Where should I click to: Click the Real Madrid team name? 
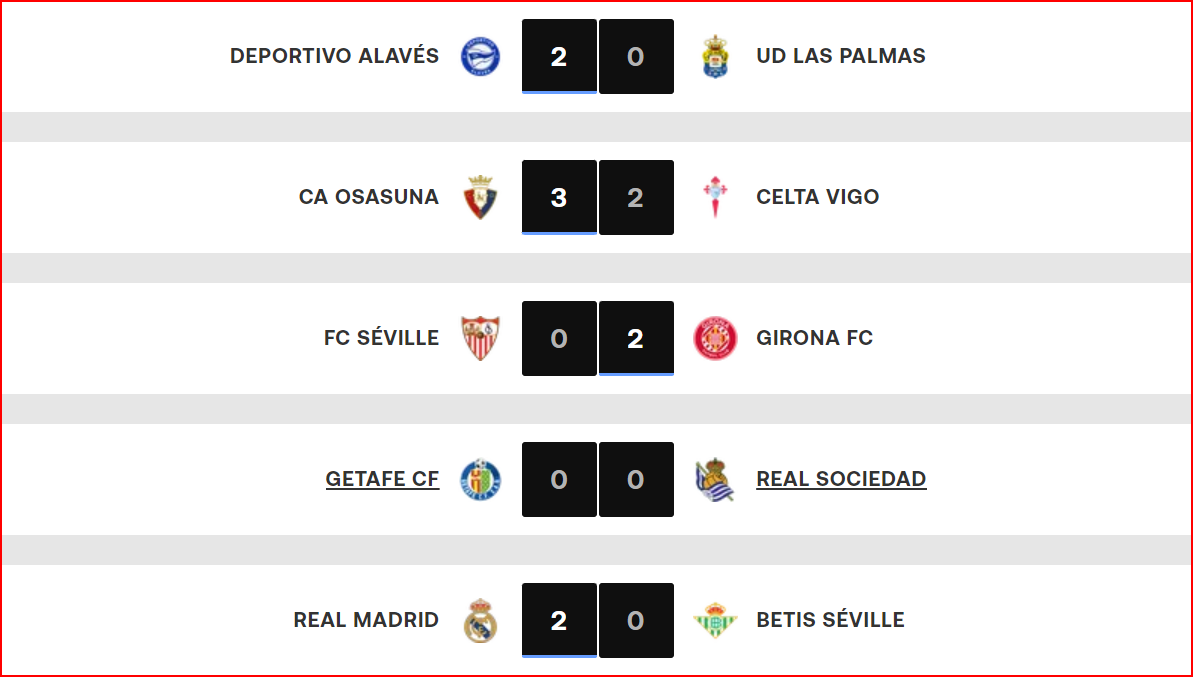[x=366, y=620]
